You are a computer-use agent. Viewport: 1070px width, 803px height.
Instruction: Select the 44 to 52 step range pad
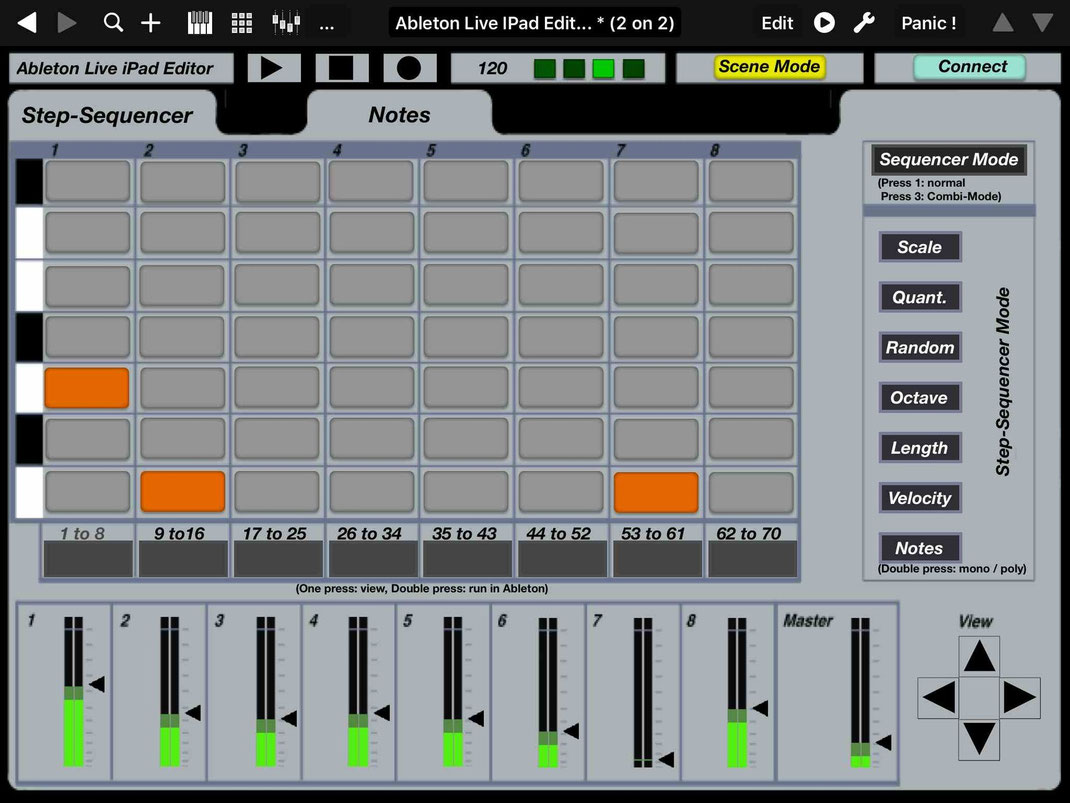pyautogui.click(x=562, y=559)
